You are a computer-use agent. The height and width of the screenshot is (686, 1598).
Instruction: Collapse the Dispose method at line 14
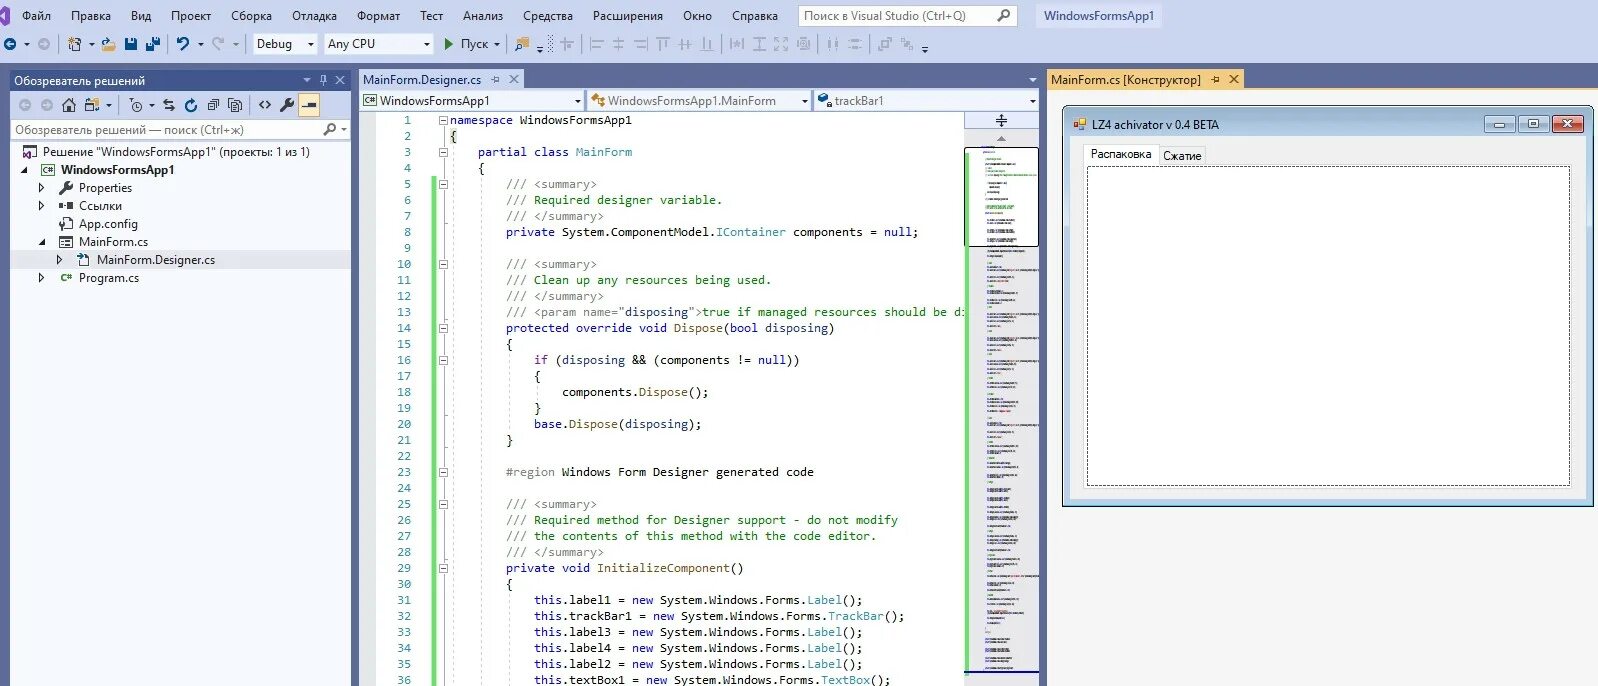click(x=443, y=328)
